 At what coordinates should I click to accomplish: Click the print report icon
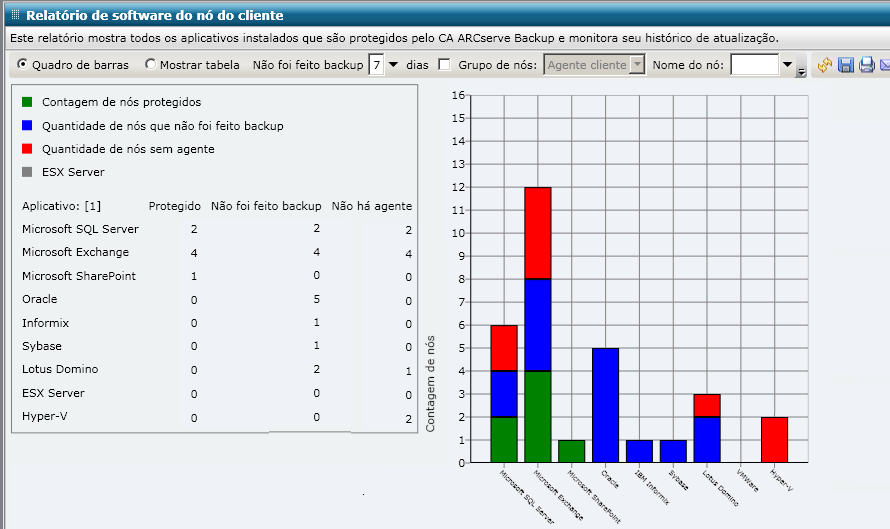(x=867, y=65)
